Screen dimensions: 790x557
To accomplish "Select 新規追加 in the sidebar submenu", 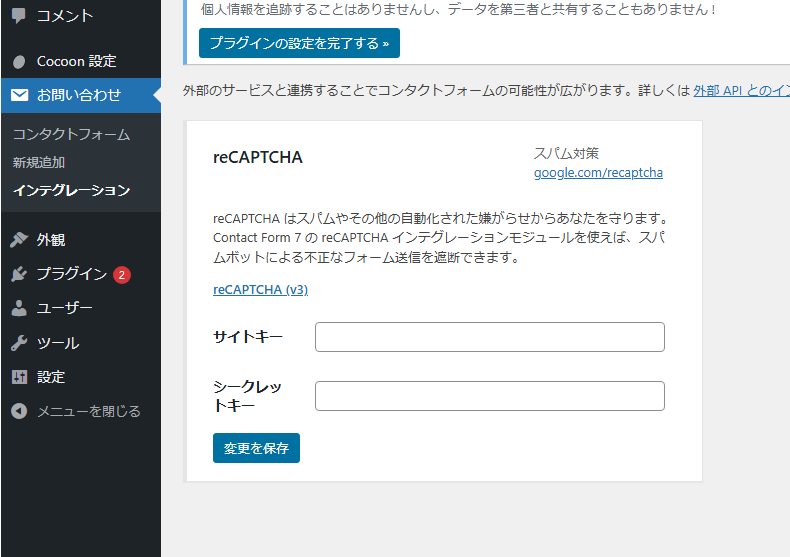I will tap(39, 162).
